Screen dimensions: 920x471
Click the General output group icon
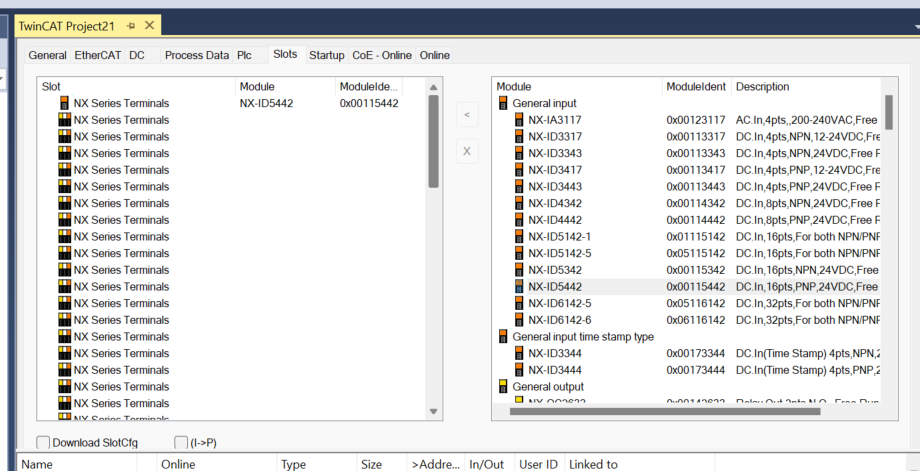[x=503, y=387]
